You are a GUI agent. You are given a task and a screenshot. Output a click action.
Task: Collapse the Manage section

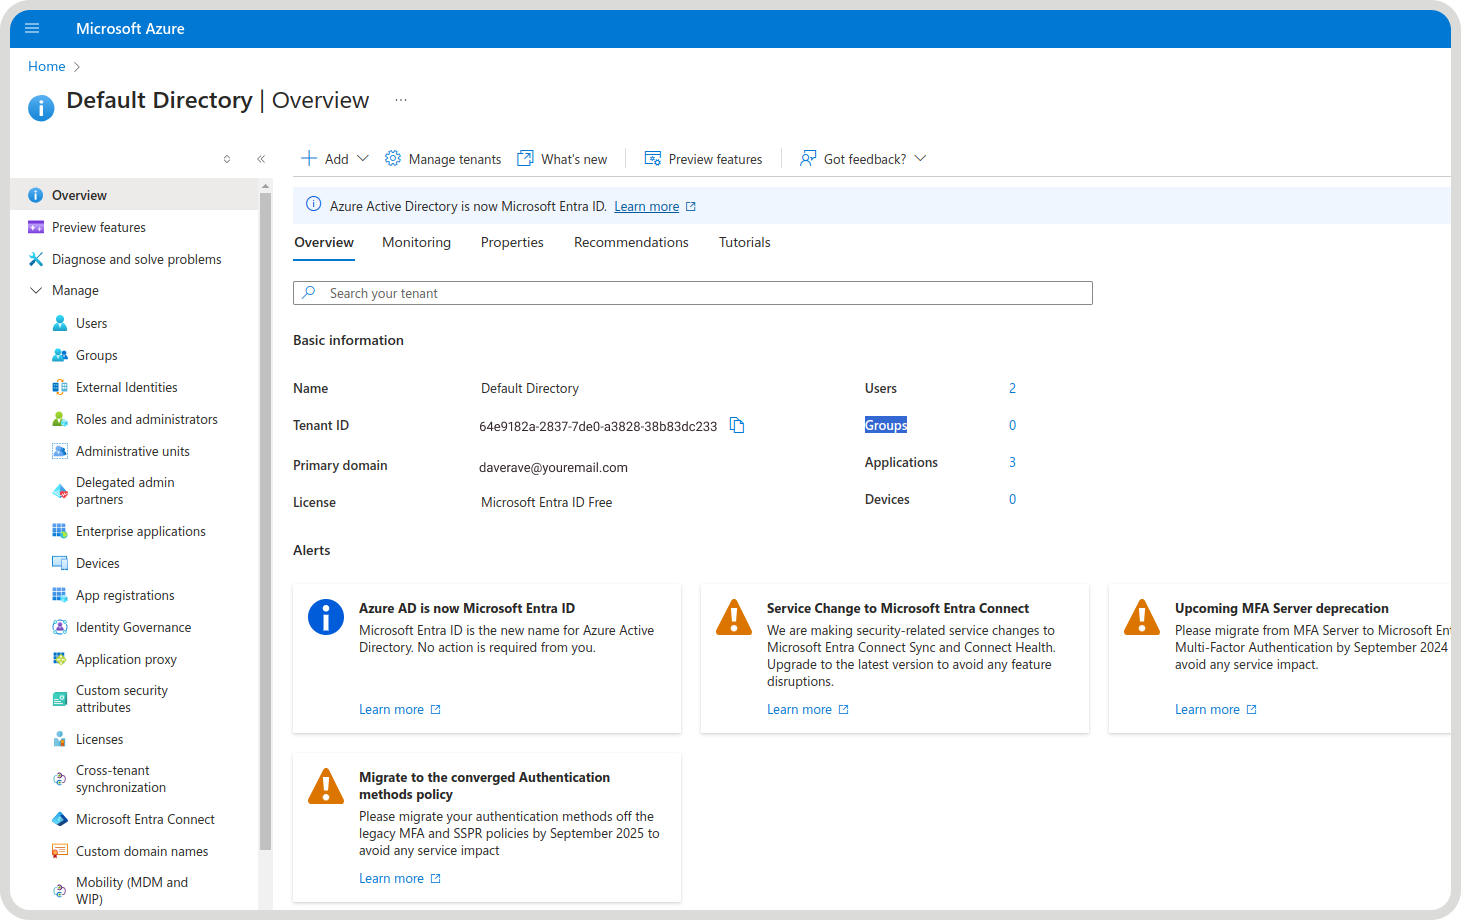(x=36, y=290)
